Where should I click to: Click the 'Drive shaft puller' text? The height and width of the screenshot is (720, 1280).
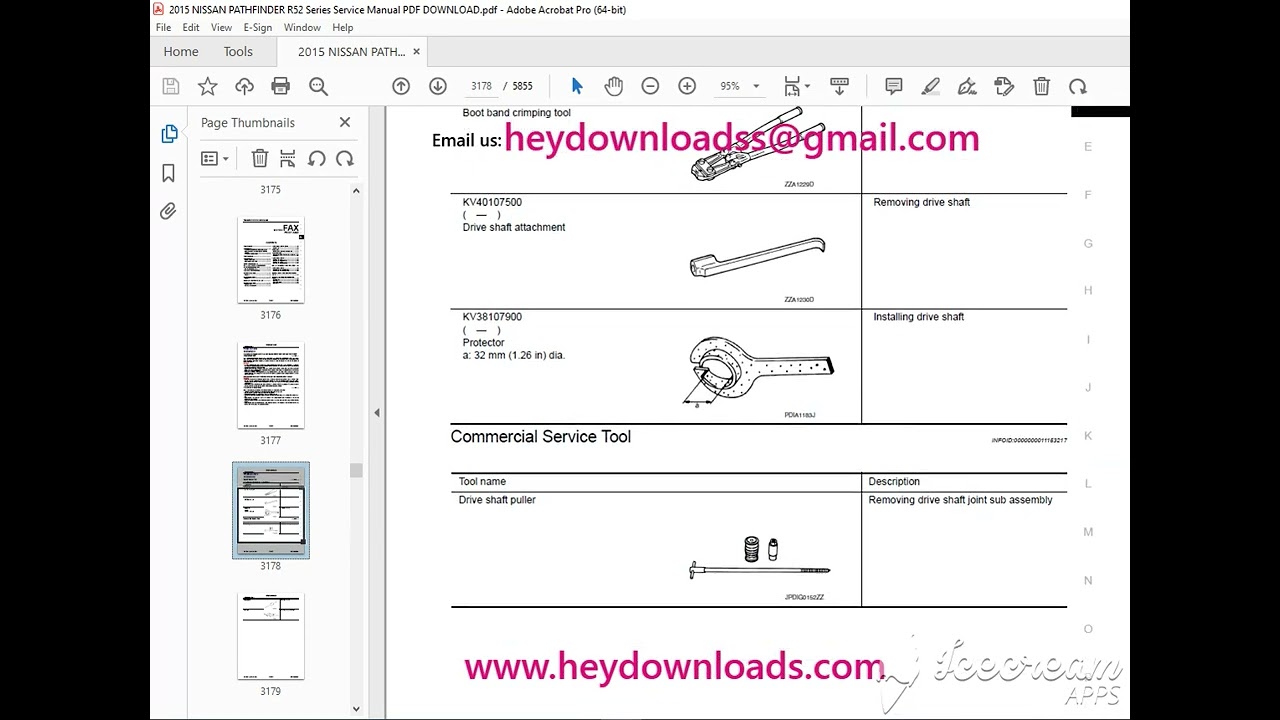pos(497,500)
